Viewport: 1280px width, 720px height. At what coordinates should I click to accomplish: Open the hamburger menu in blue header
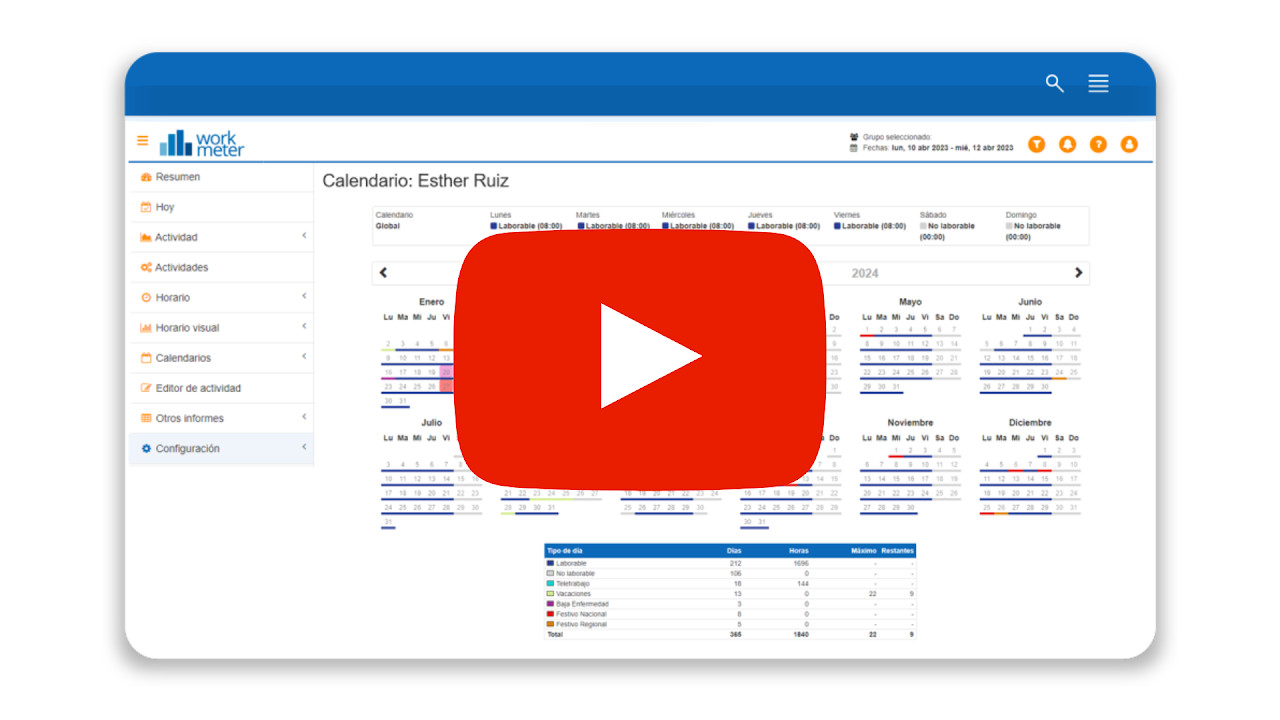[x=1098, y=84]
